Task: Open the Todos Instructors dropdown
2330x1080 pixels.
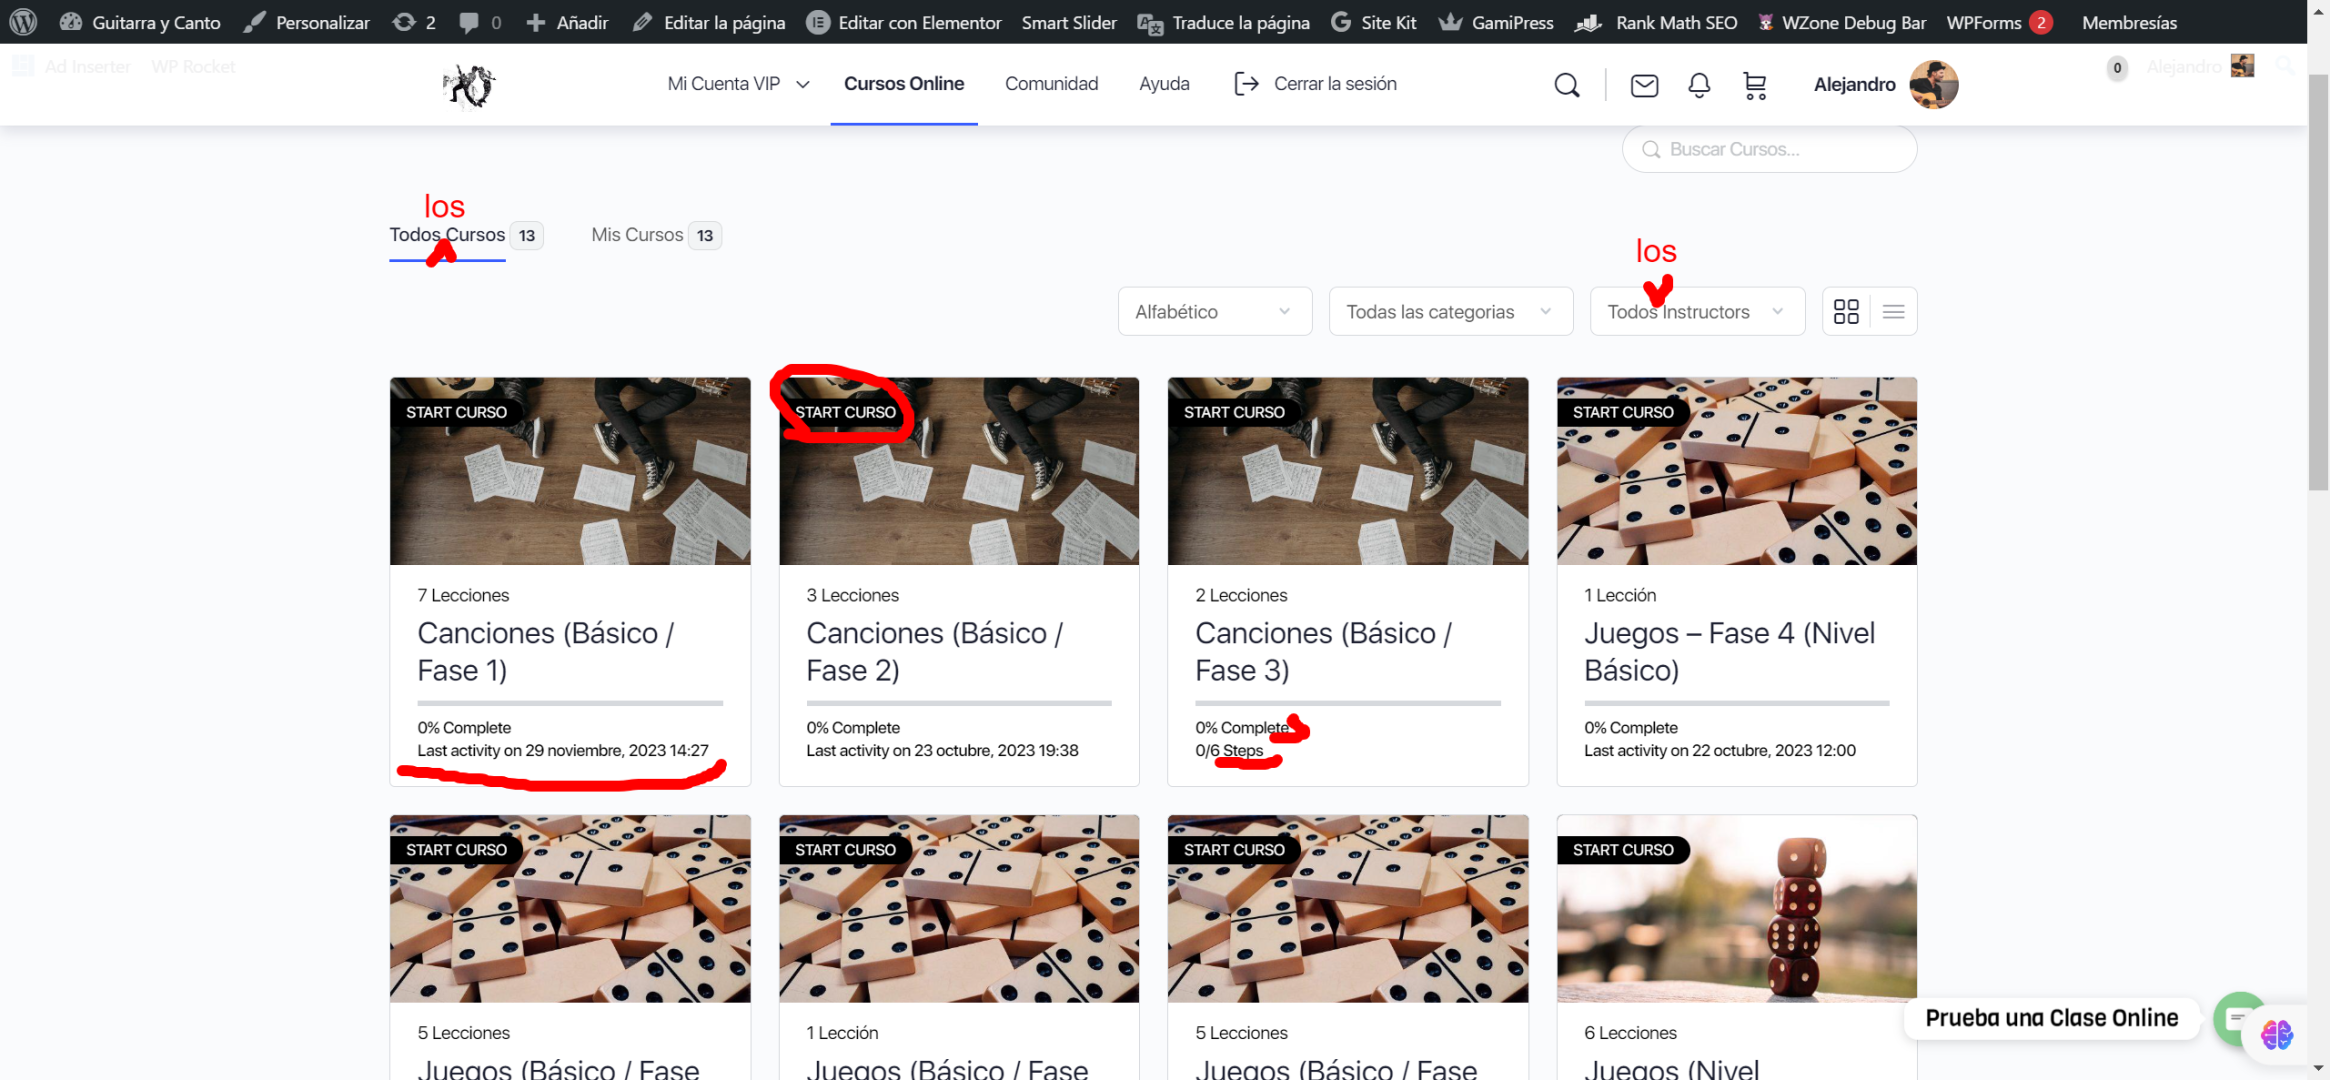Action: (x=1697, y=312)
